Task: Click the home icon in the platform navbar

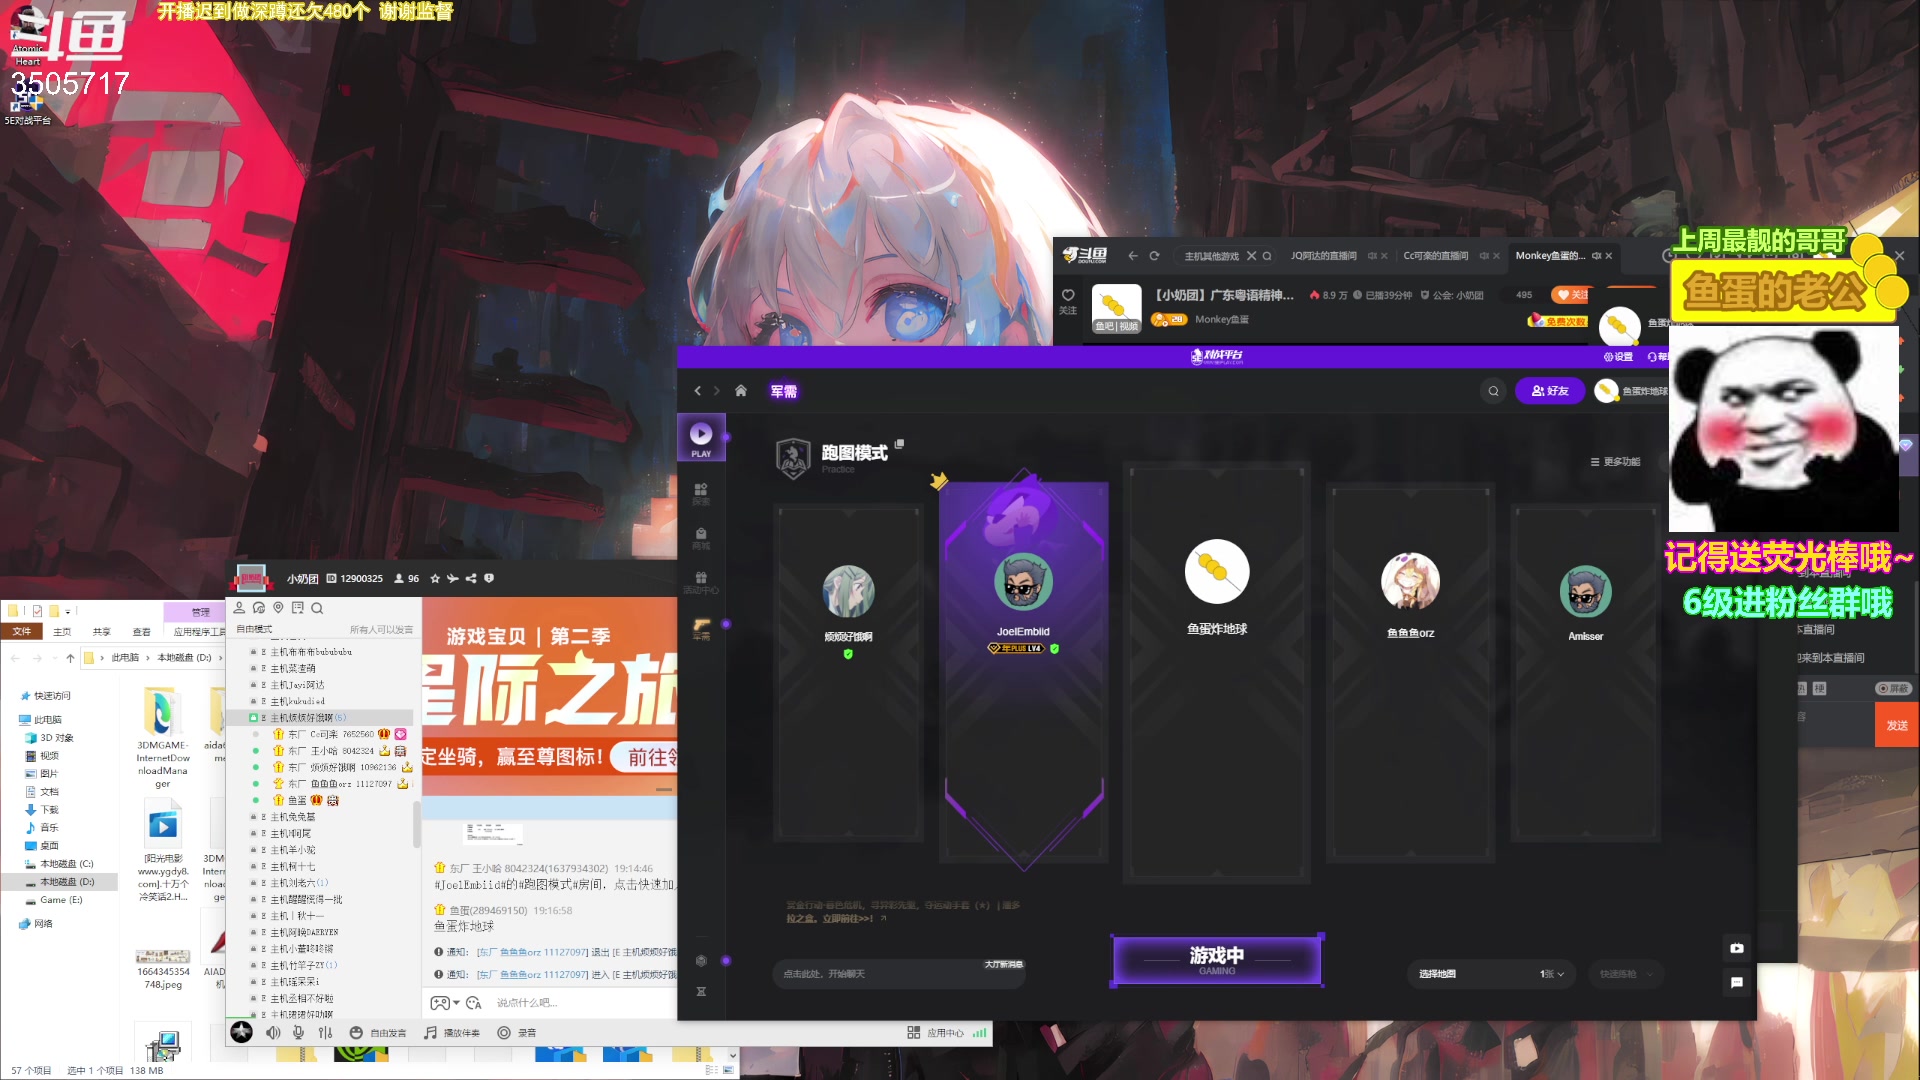Action: pos(740,391)
